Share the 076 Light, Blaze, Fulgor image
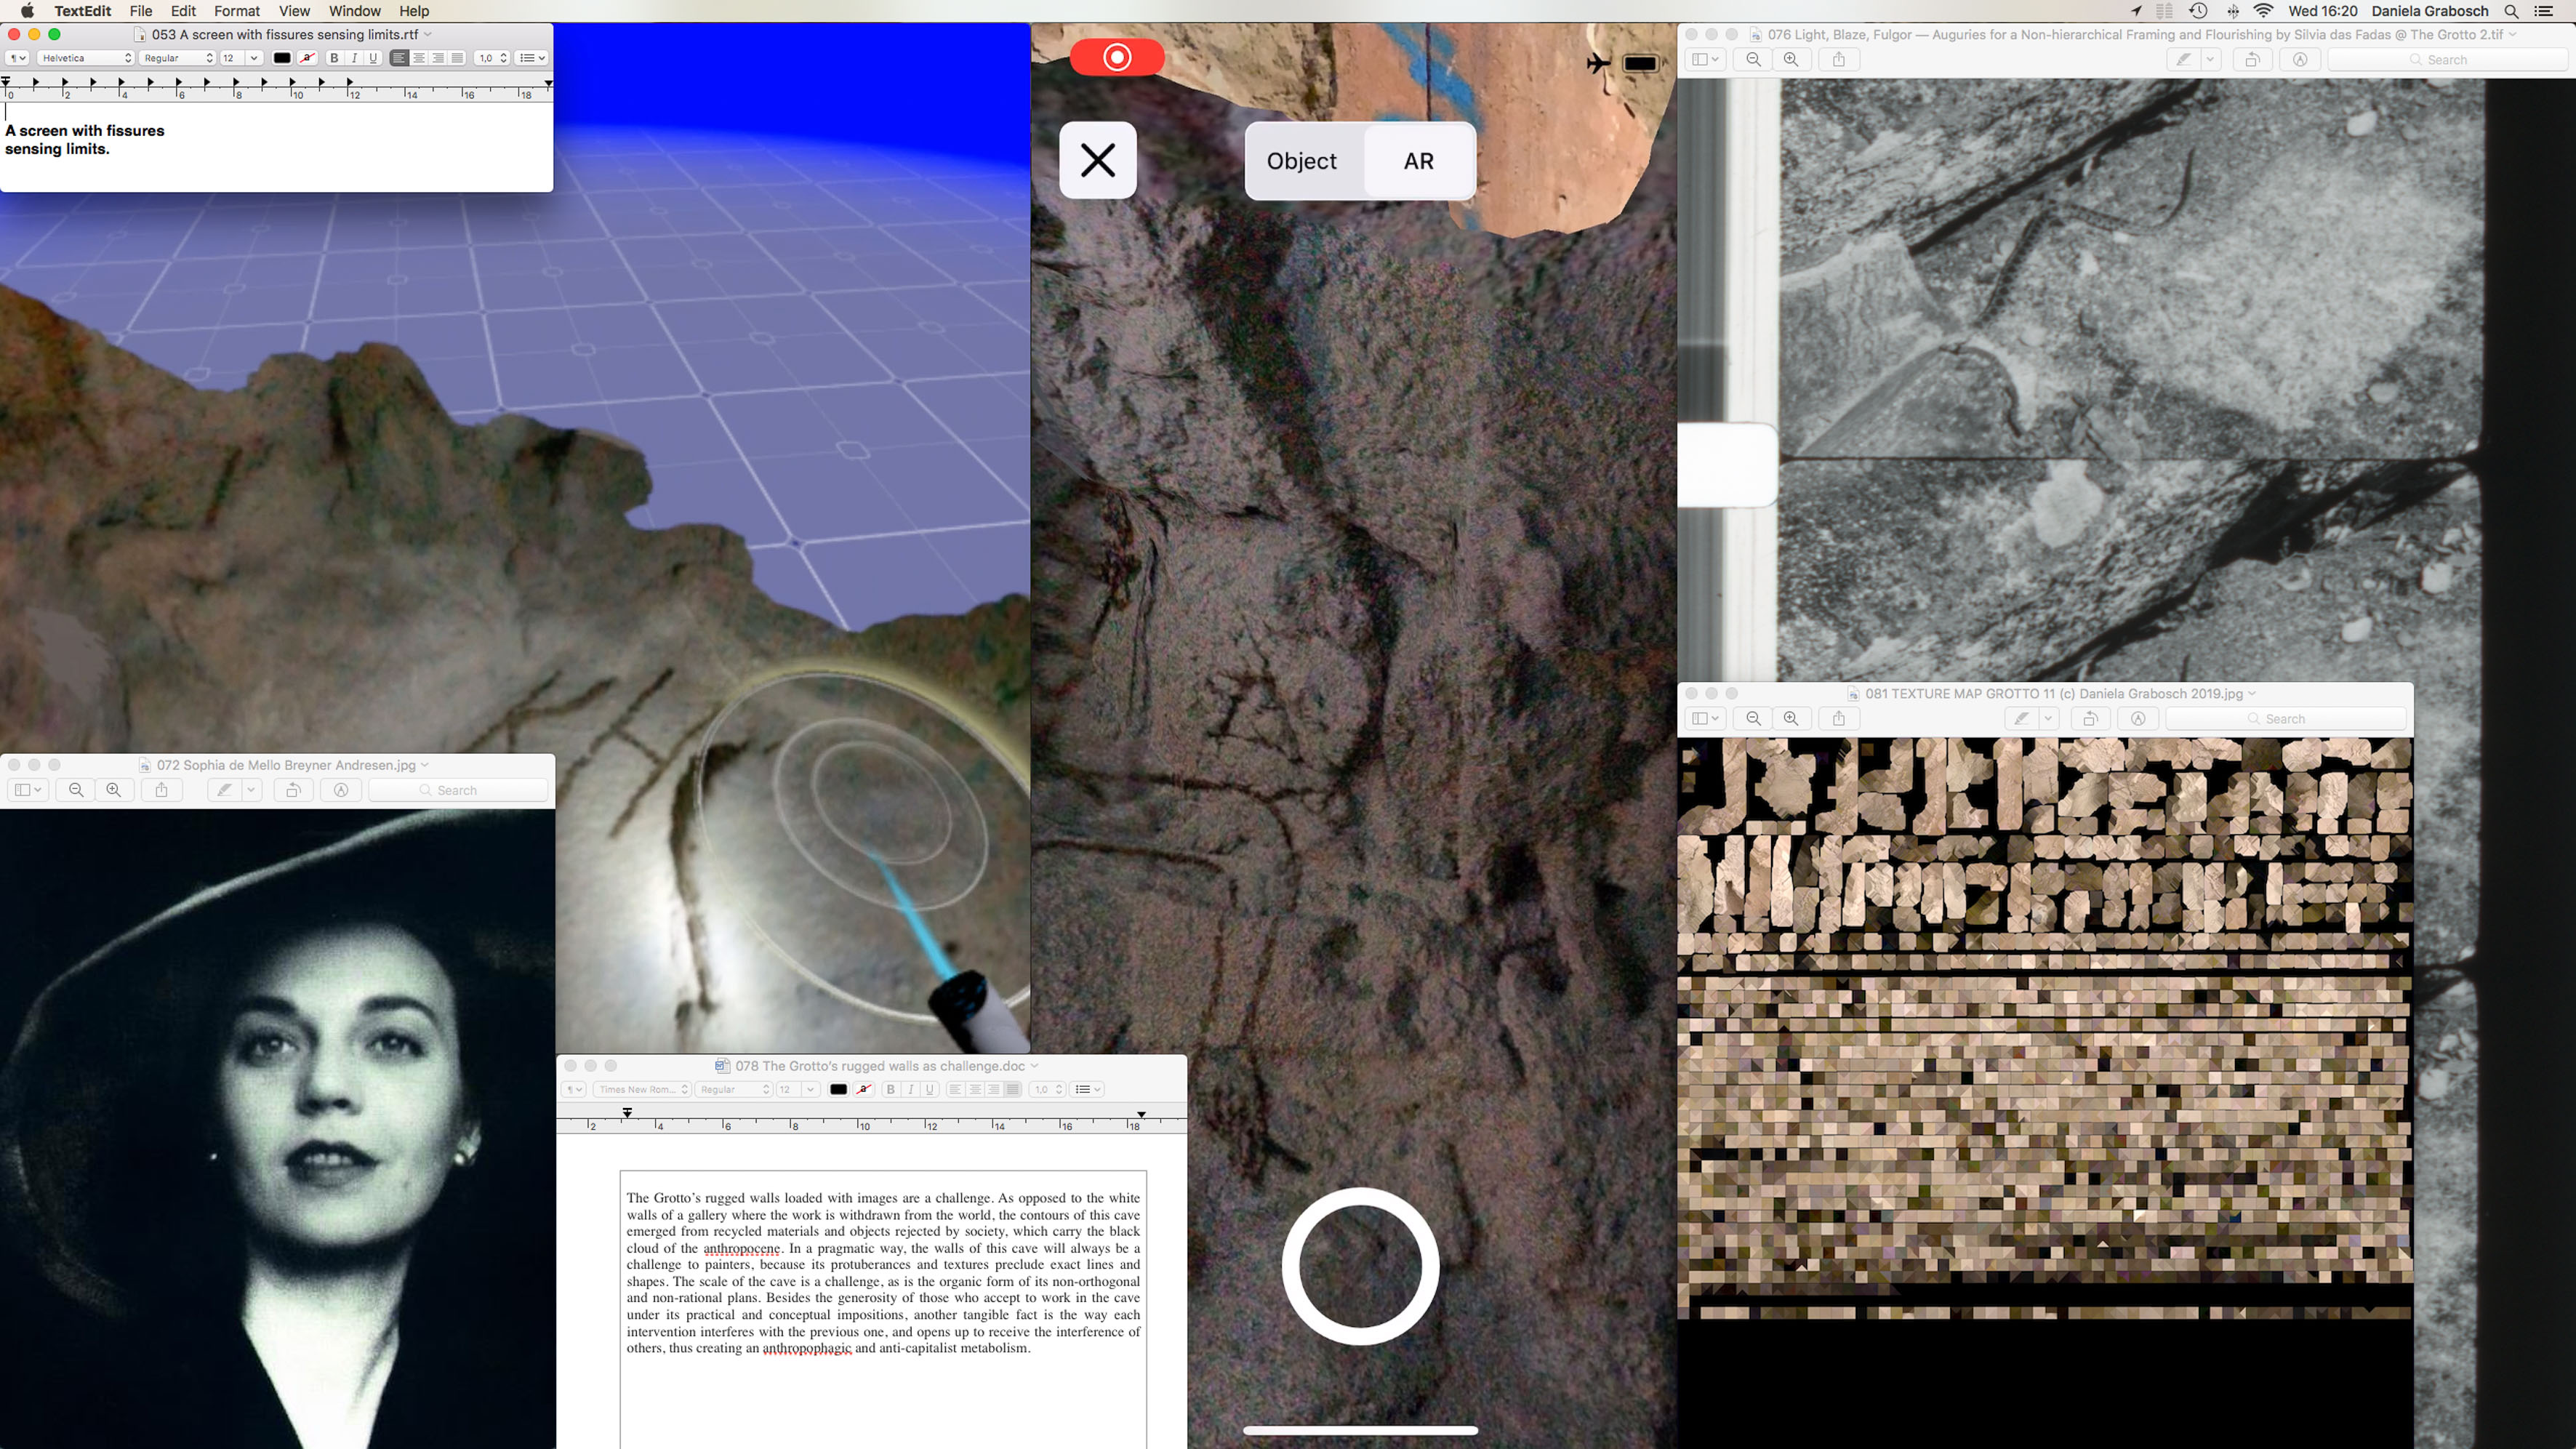Screen dimensions: 2576x1449 (x=1838, y=59)
